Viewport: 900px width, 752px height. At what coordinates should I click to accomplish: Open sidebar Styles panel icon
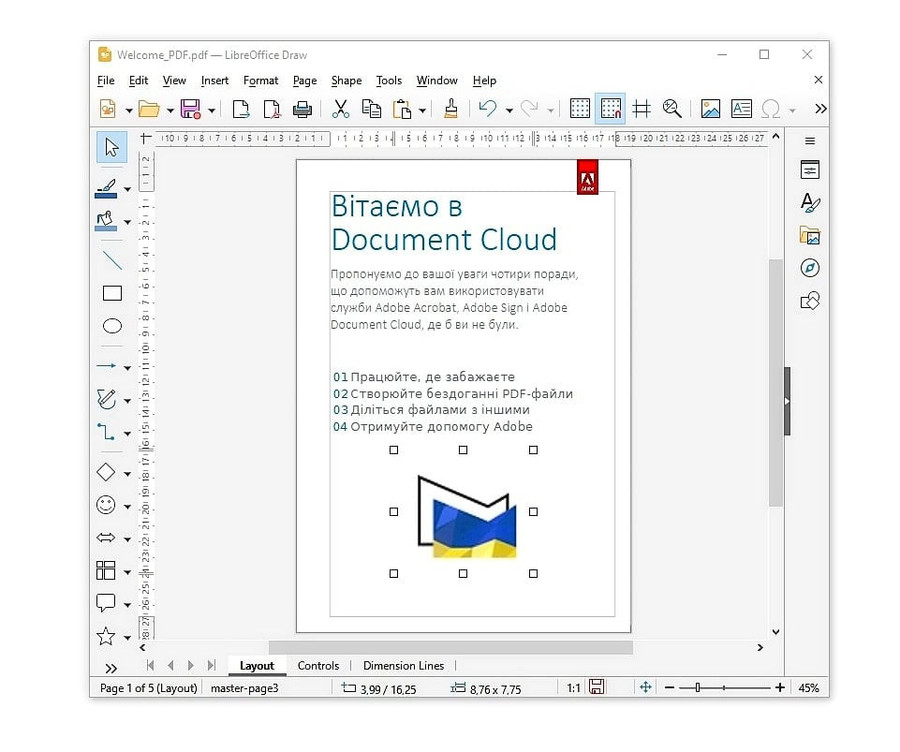[x=810, y=202]
